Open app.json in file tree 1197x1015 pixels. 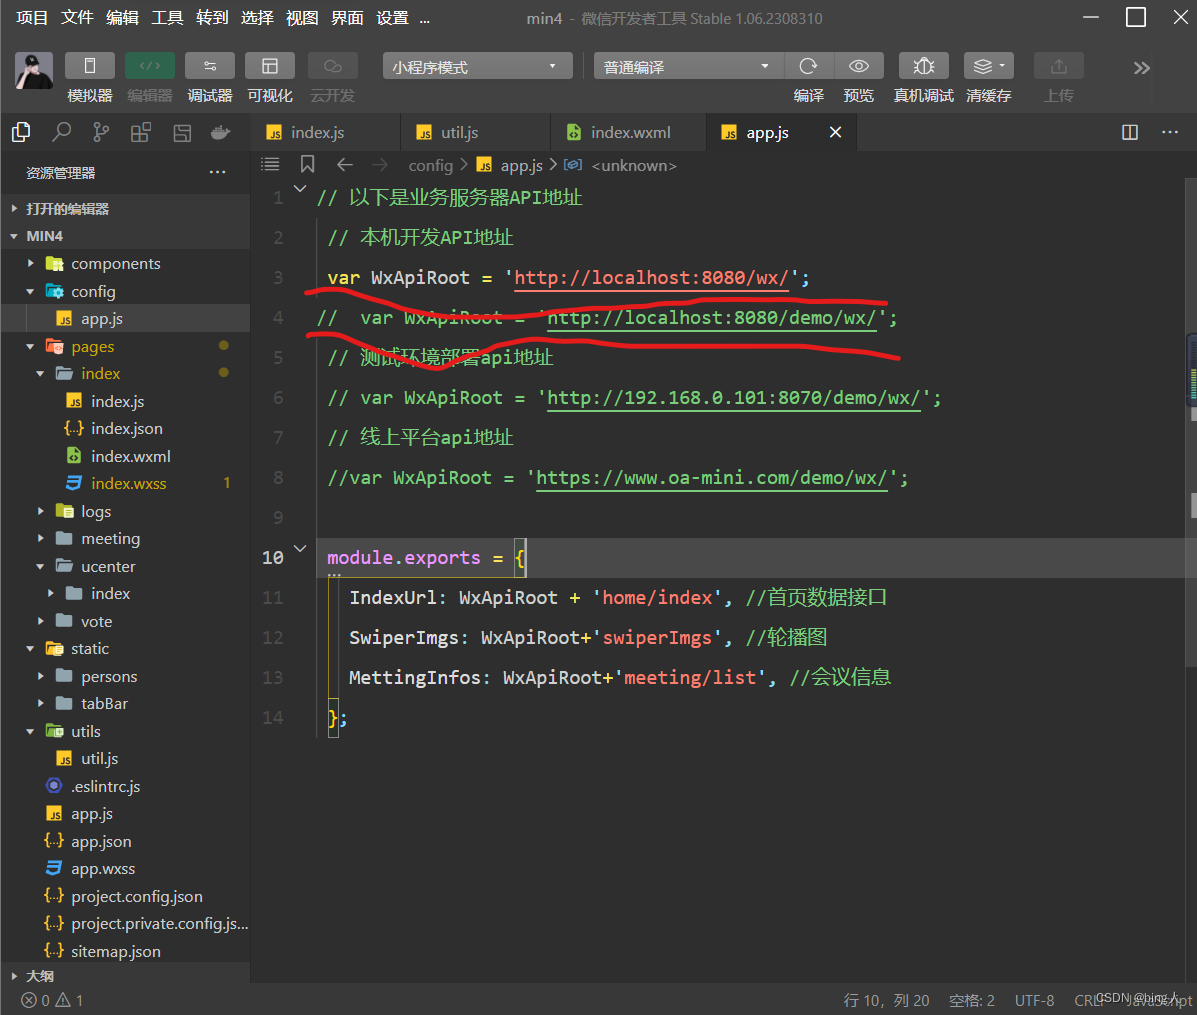[101, 842]
